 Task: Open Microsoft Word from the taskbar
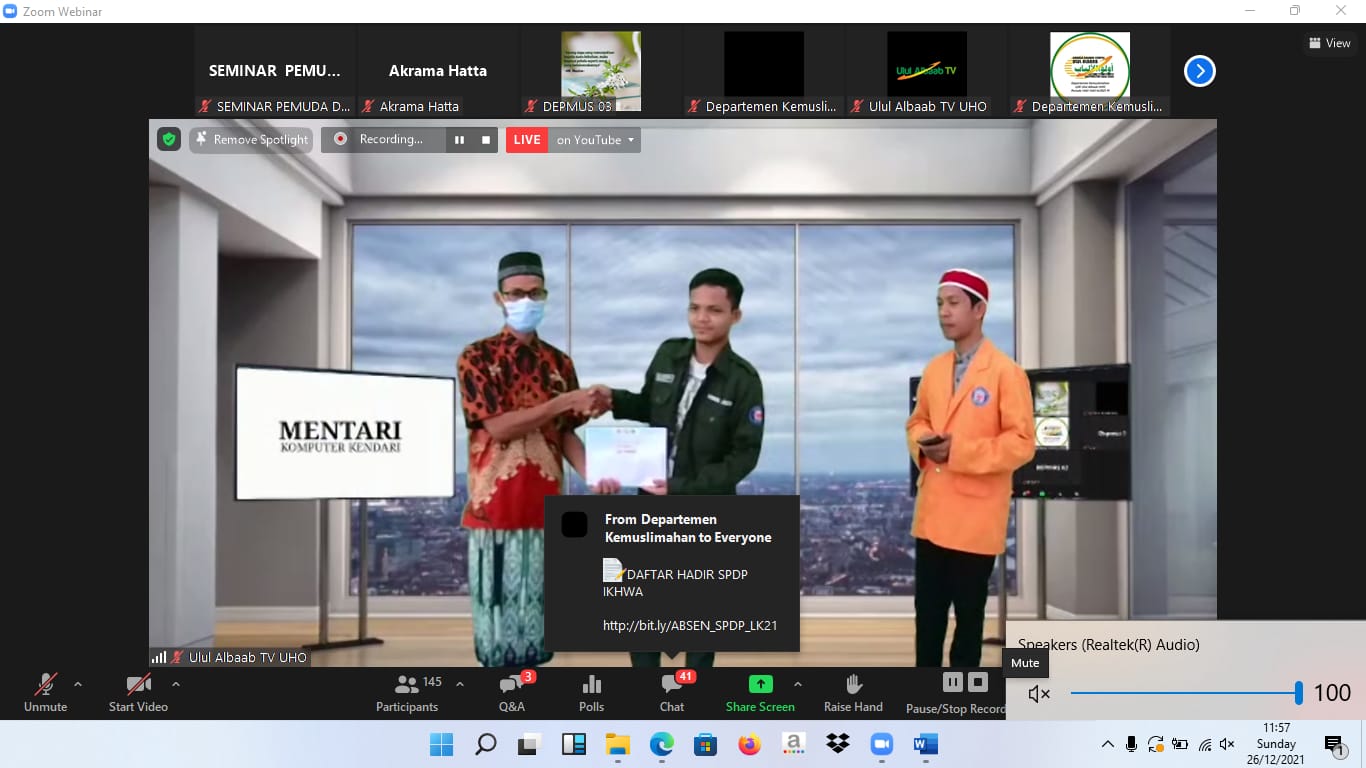pos(923,744)
